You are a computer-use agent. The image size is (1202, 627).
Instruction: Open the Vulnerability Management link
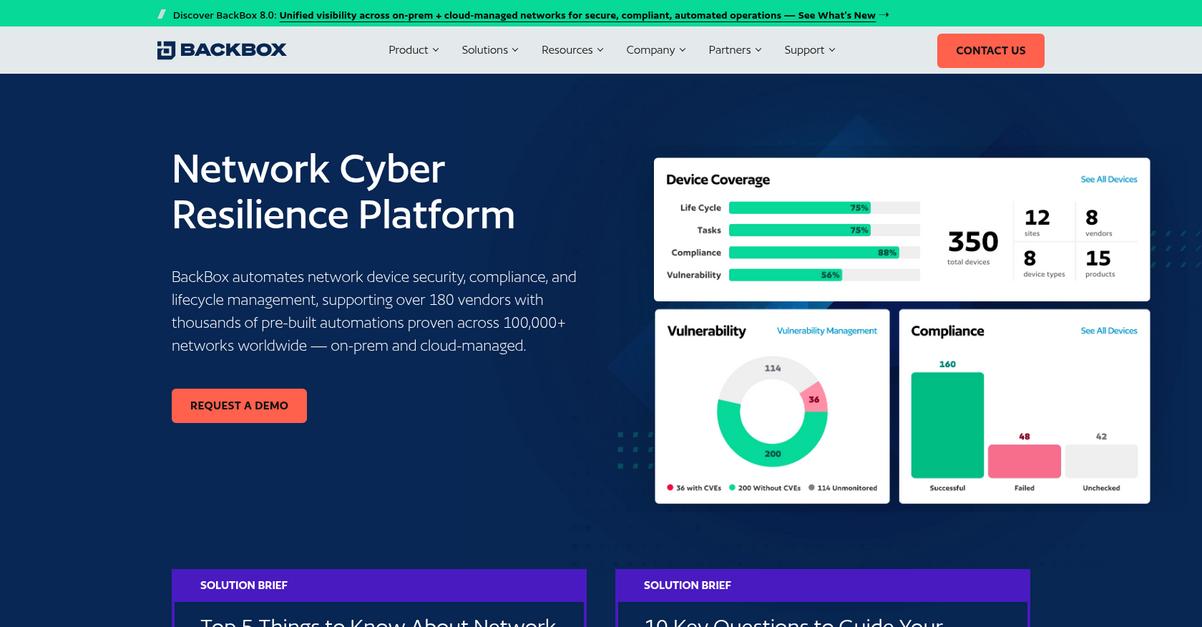827,331
